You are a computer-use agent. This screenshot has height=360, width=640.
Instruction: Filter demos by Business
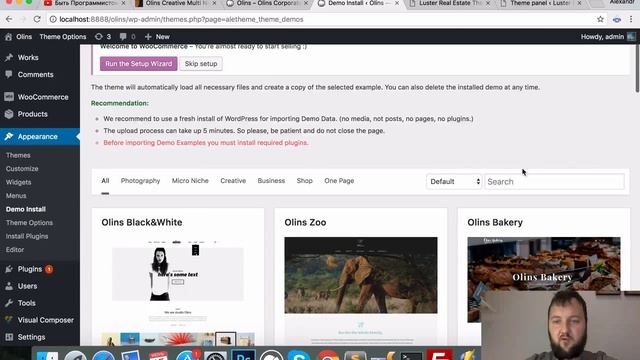271,181
